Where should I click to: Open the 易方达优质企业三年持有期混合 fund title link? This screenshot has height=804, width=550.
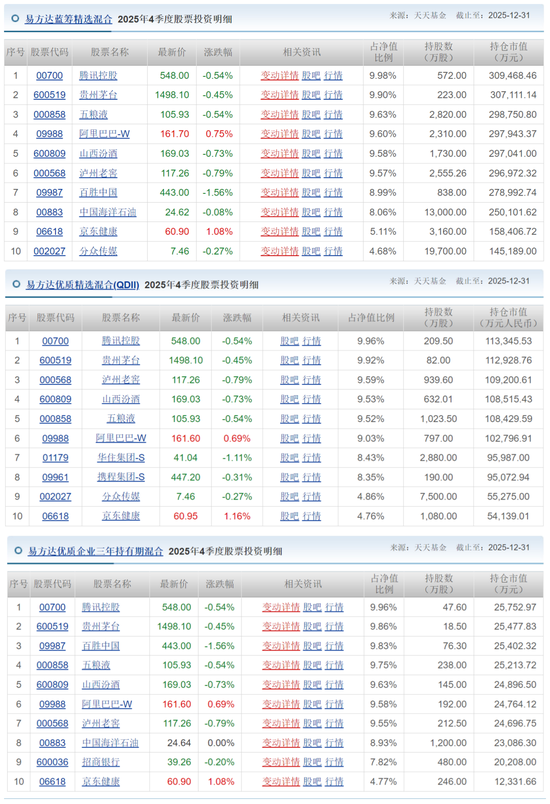95,551
